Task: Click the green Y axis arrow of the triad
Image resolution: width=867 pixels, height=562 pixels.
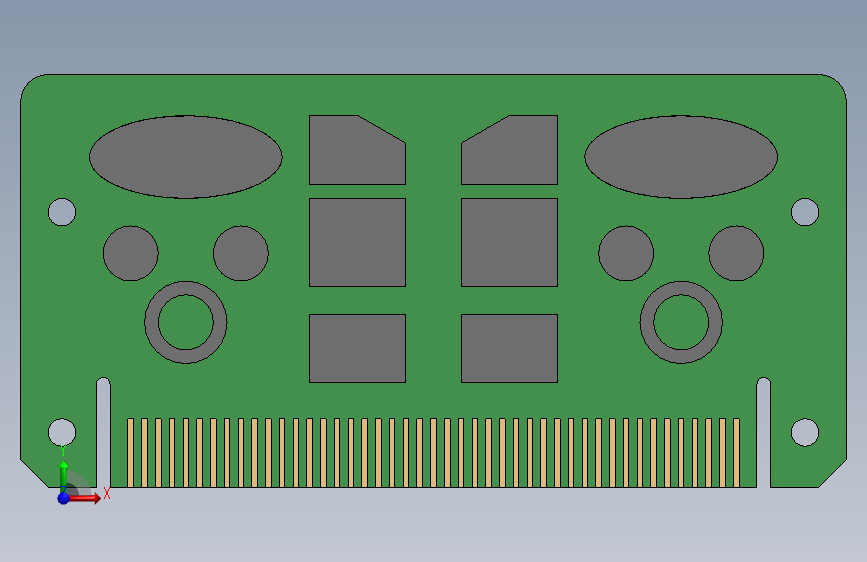Action: (x=64, y=475)
